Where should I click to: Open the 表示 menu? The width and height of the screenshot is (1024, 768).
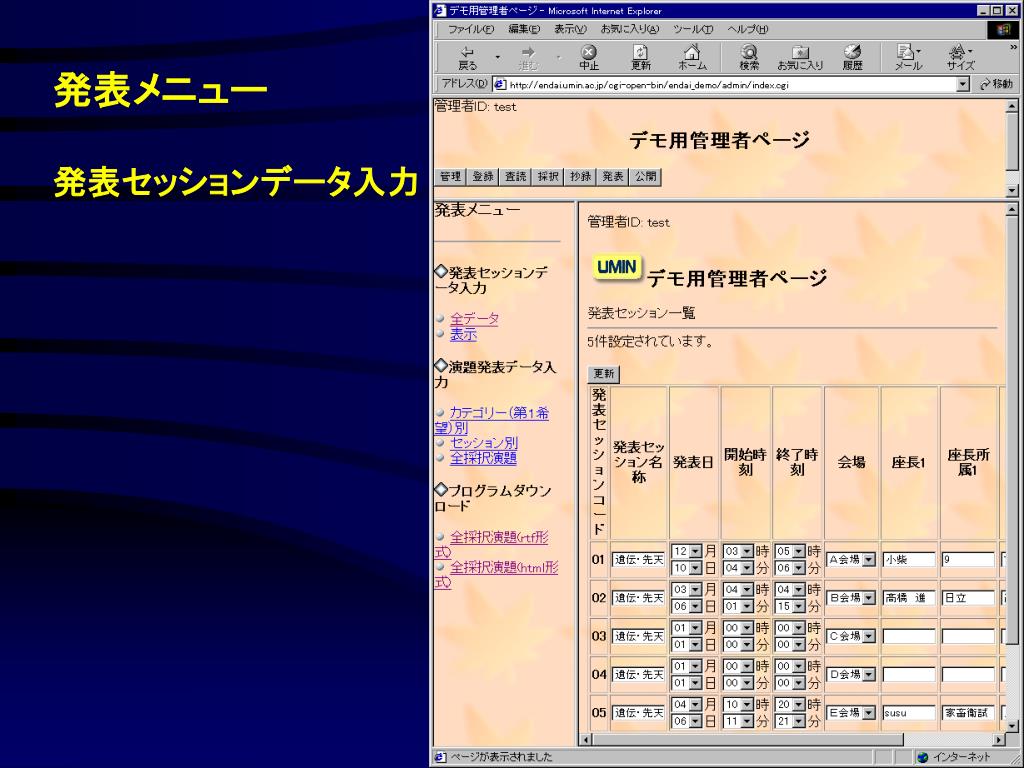pos(570,29)
